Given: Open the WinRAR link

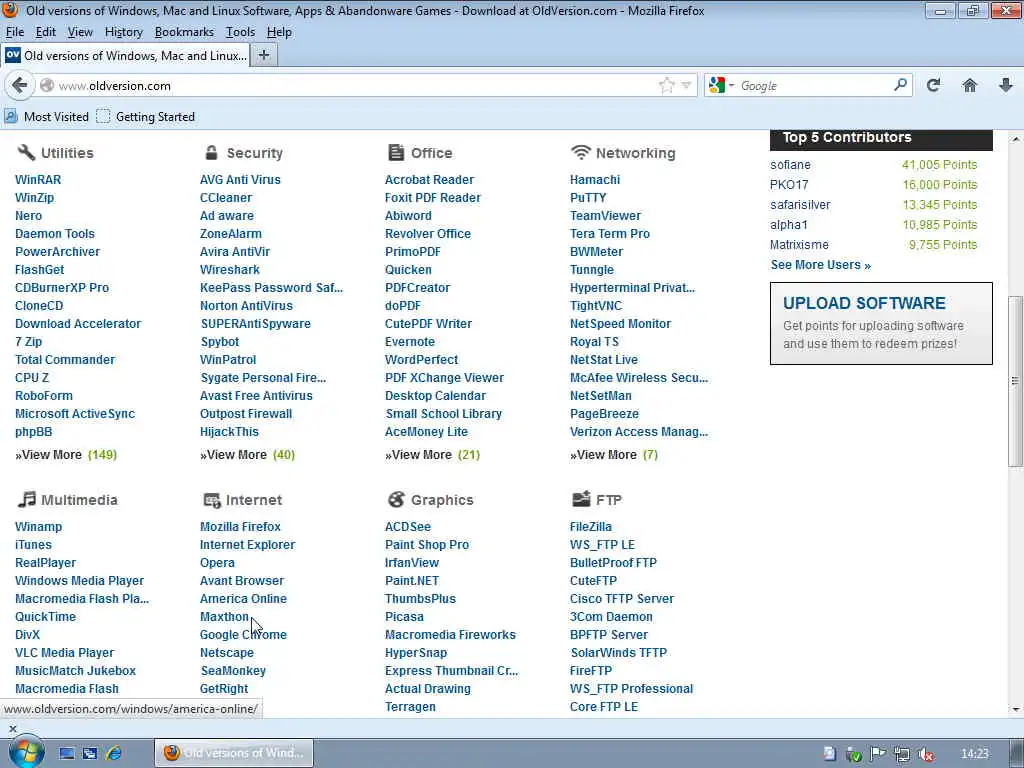Looking at the screenshot, I should [38, 180].
